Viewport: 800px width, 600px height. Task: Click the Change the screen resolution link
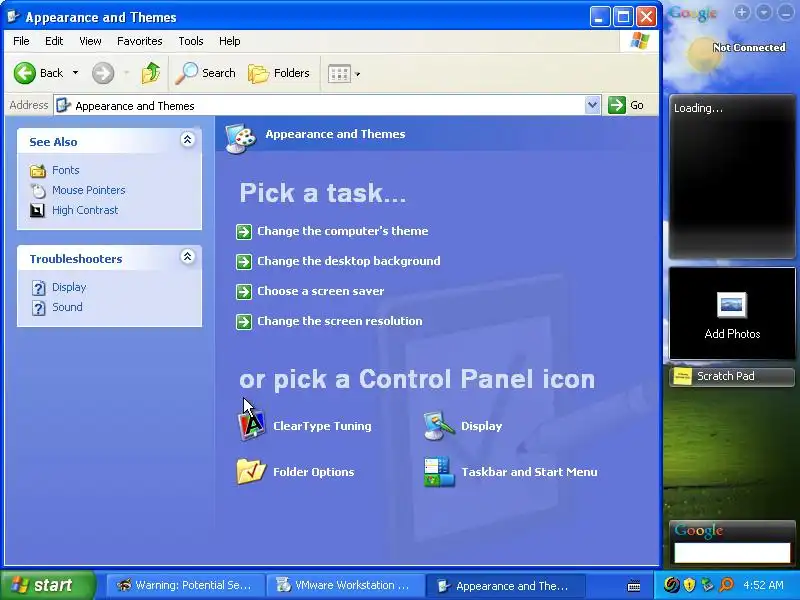tap(340, 321)
